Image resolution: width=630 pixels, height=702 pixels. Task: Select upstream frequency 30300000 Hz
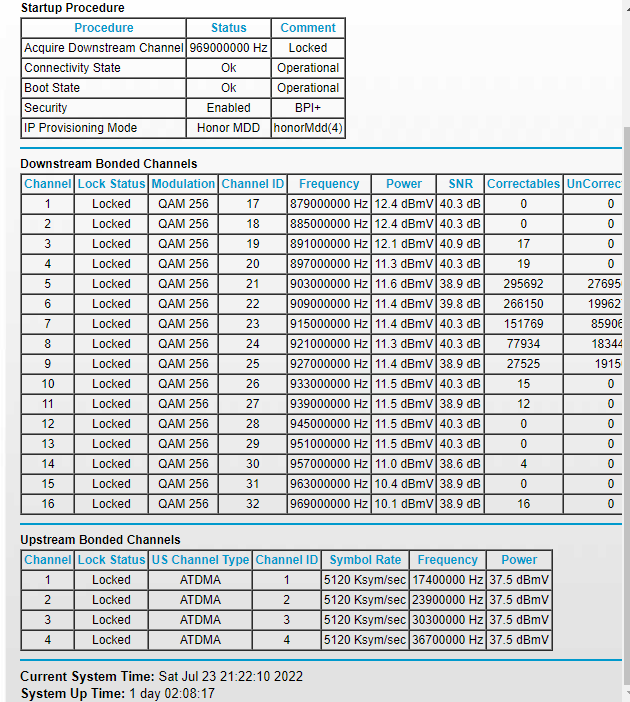tap(447, 620)
